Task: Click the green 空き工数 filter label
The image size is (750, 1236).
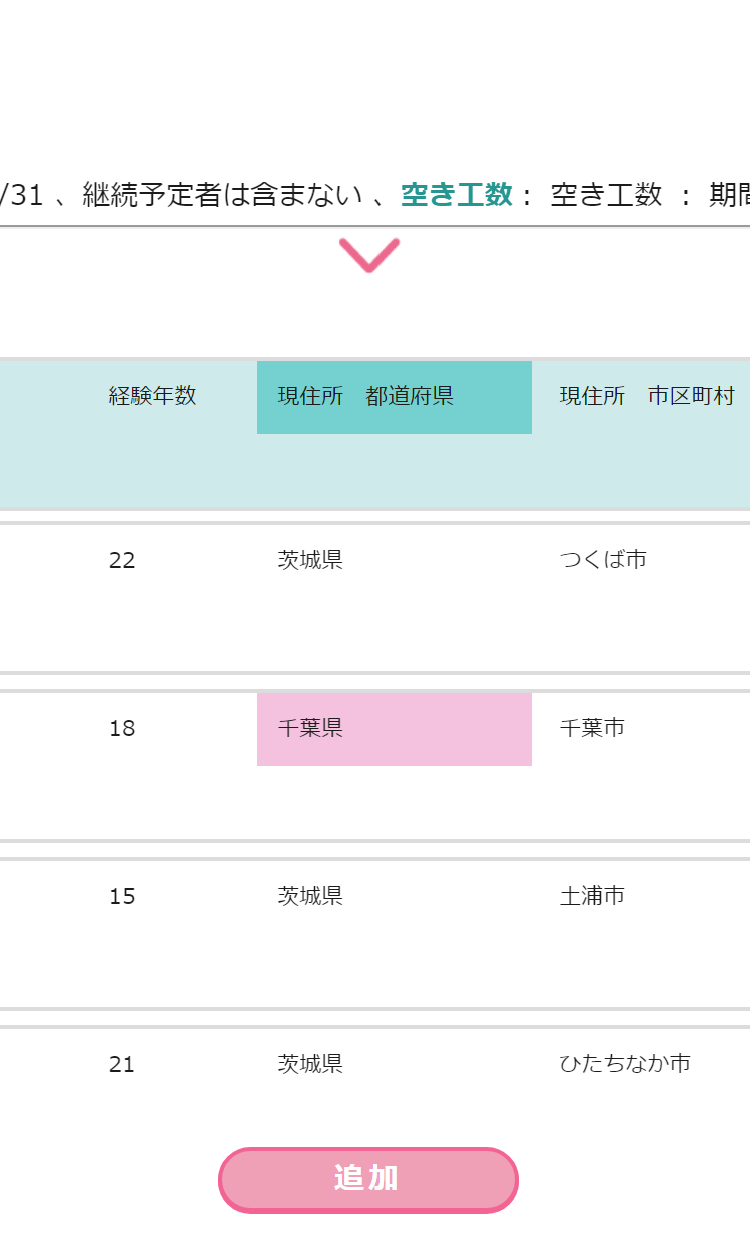Action: coord(456,195)
